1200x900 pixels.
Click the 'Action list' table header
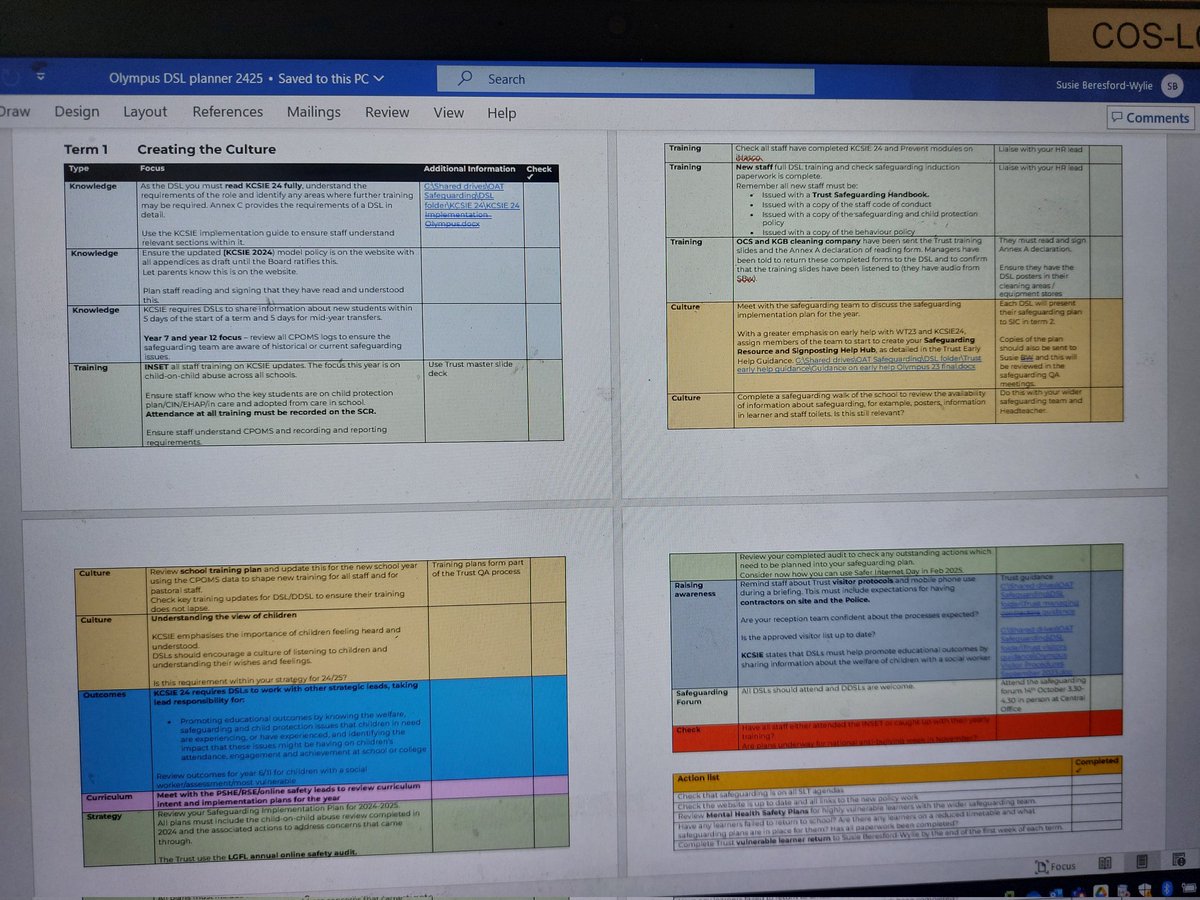point(699,778)
